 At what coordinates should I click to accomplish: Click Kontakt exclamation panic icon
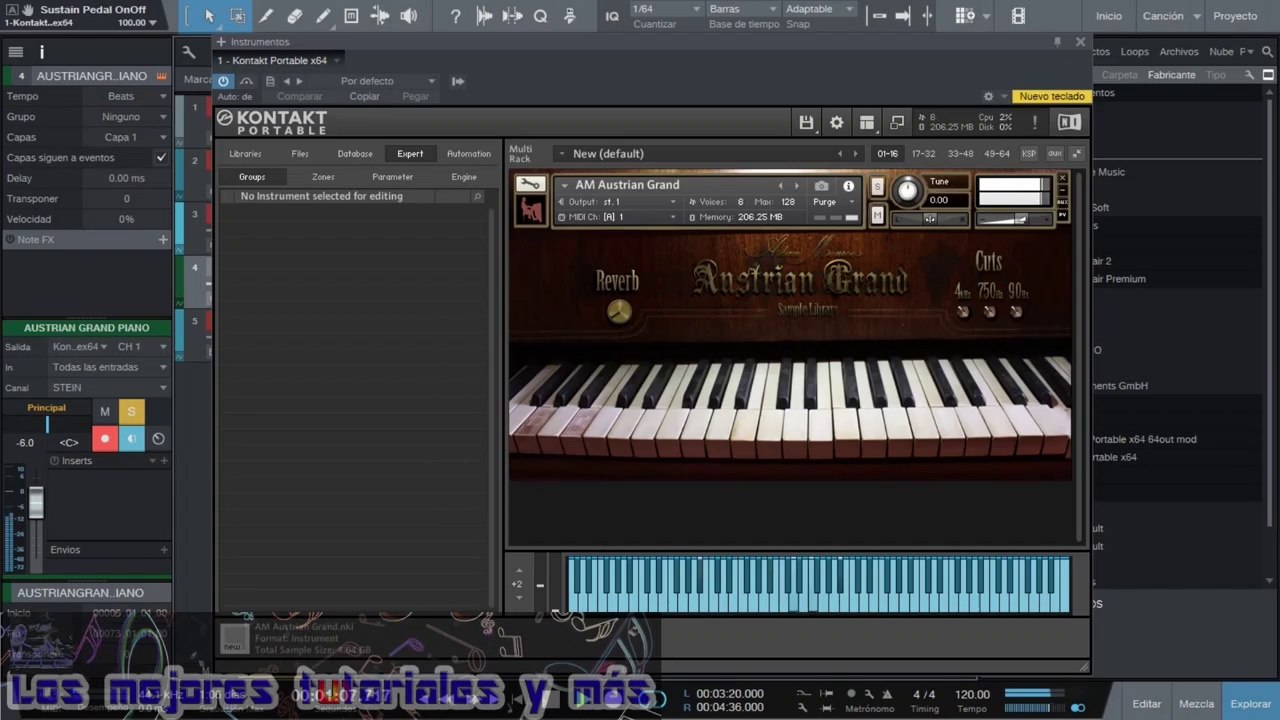tap(1034, 122)
